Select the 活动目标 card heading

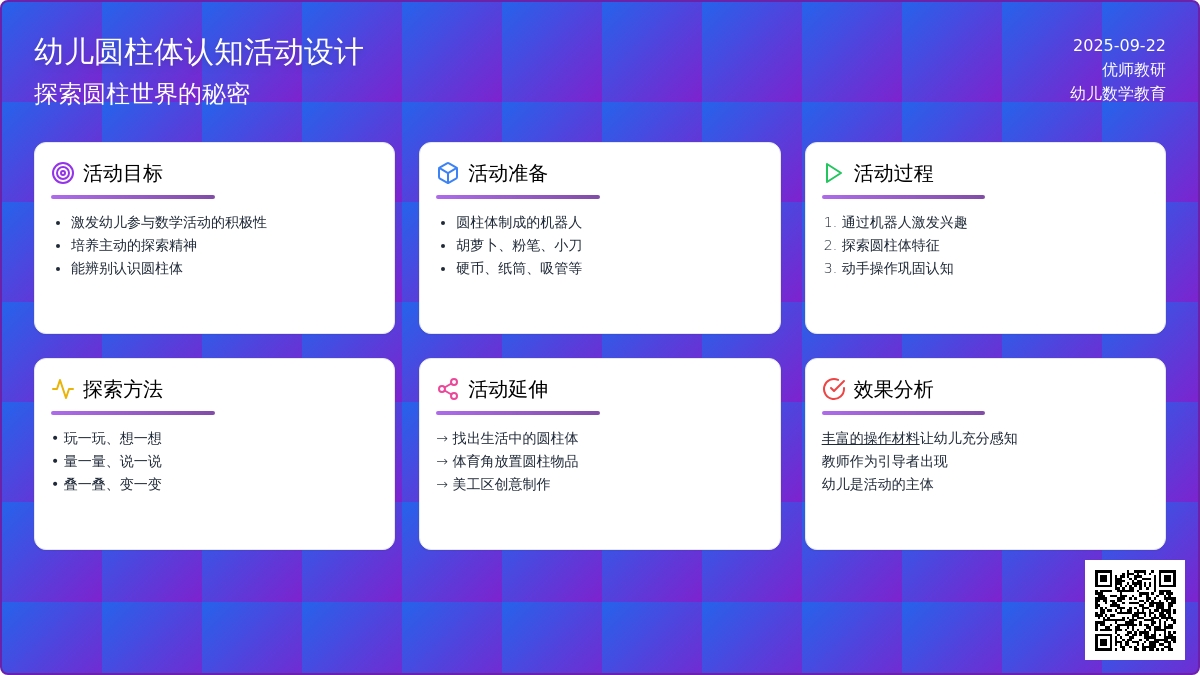(122, 173)
